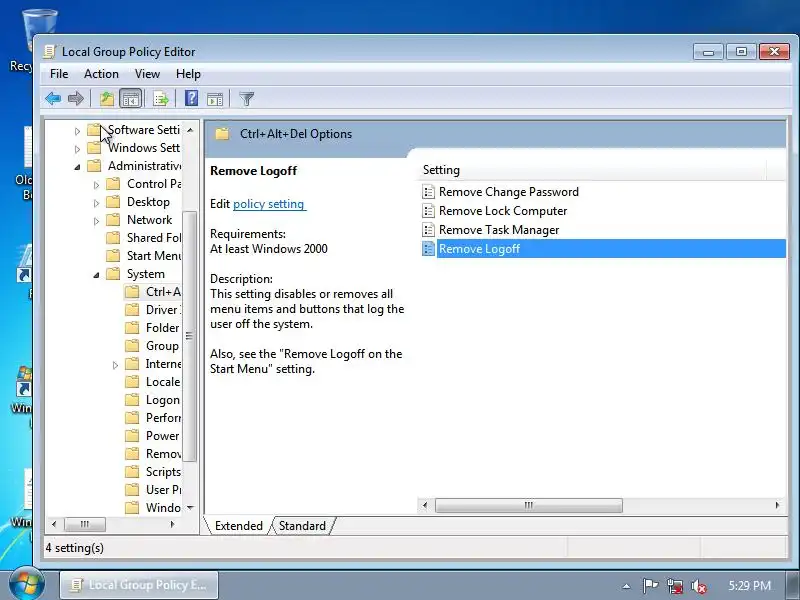The image size is (800, 600).
Task: Click the tree pane vertical scrollbar thumb
Action: (189, 336)
